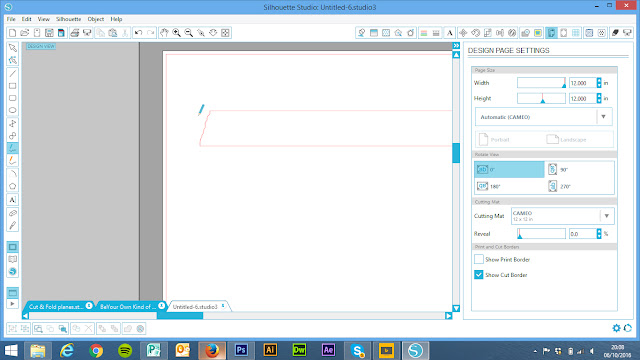The height and width of the screenshot is (360, 640).
Task: Save to SD card icon
Action: (x=61, y=33)
